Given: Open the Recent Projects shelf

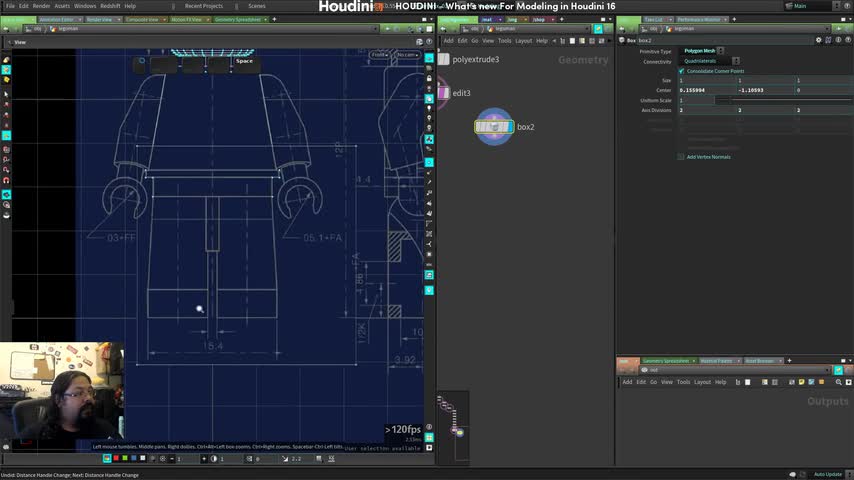Looking at the screenshot, I should 204,6.
